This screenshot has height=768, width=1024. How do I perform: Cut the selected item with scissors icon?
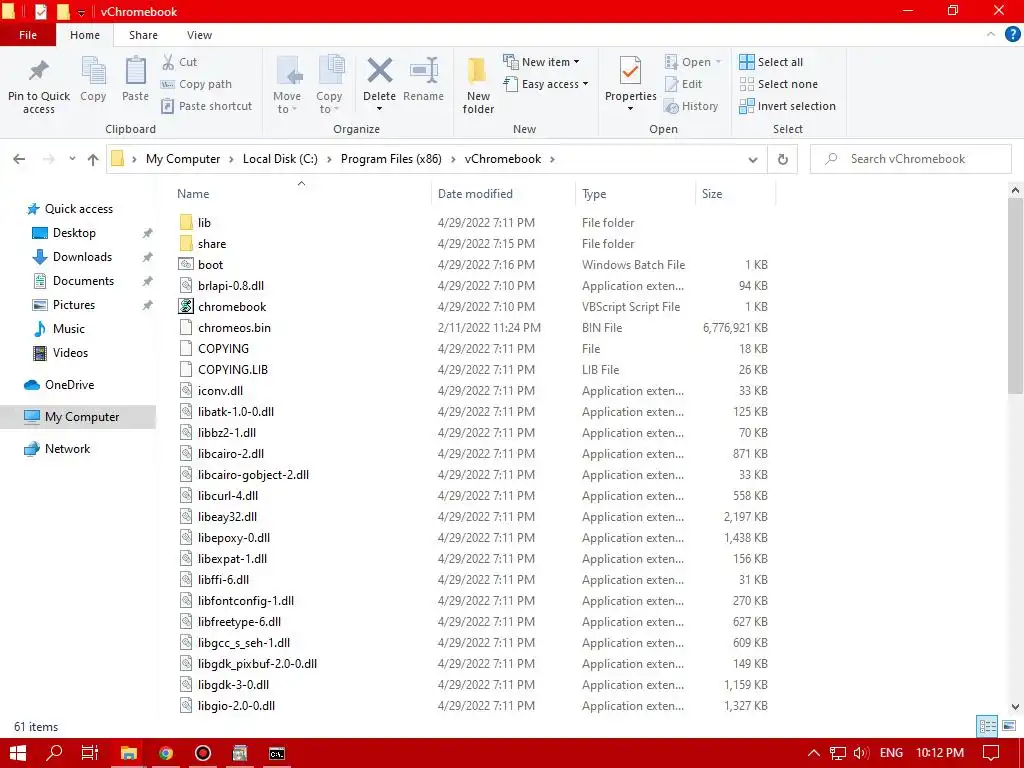coord(179,62)
